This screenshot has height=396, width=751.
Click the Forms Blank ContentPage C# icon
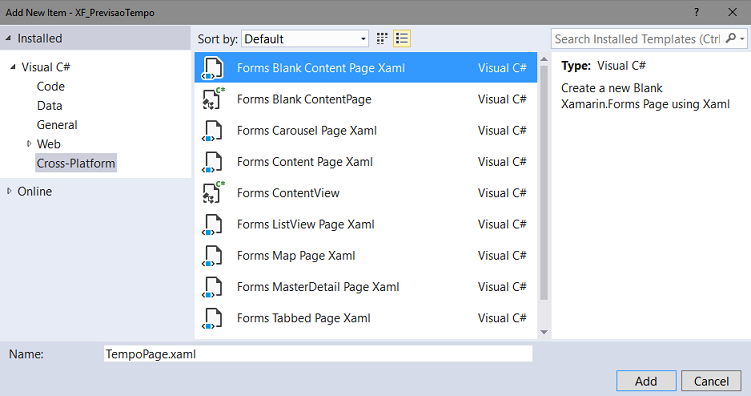point(213,99)
